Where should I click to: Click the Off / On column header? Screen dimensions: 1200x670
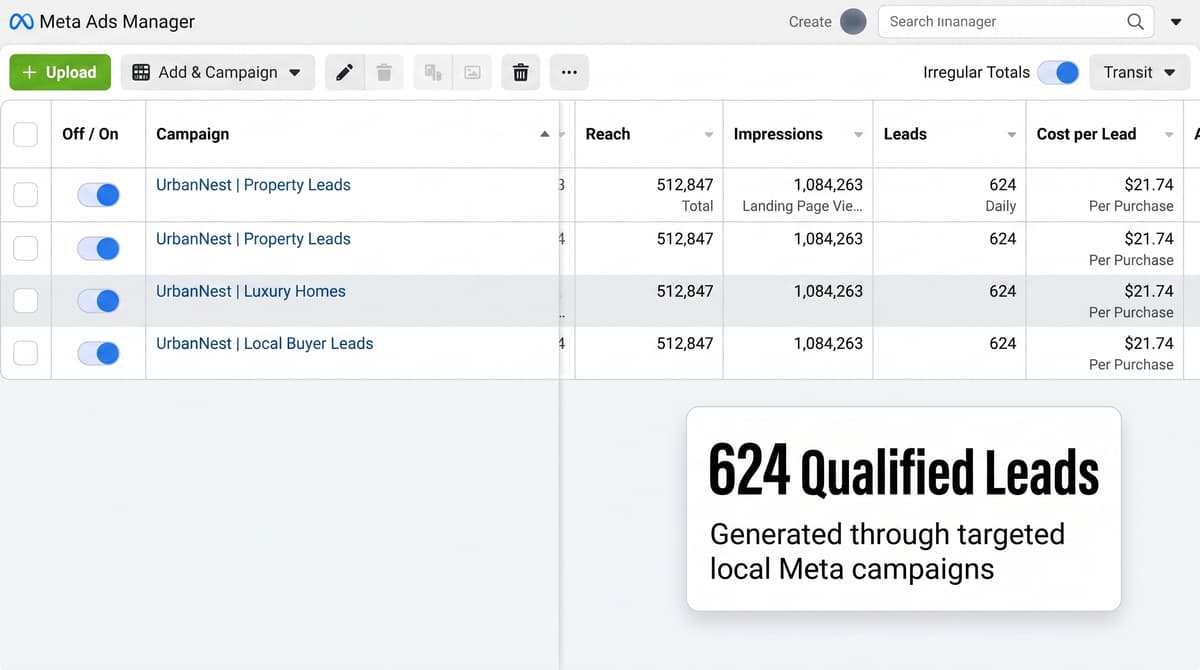click(90, 134)
